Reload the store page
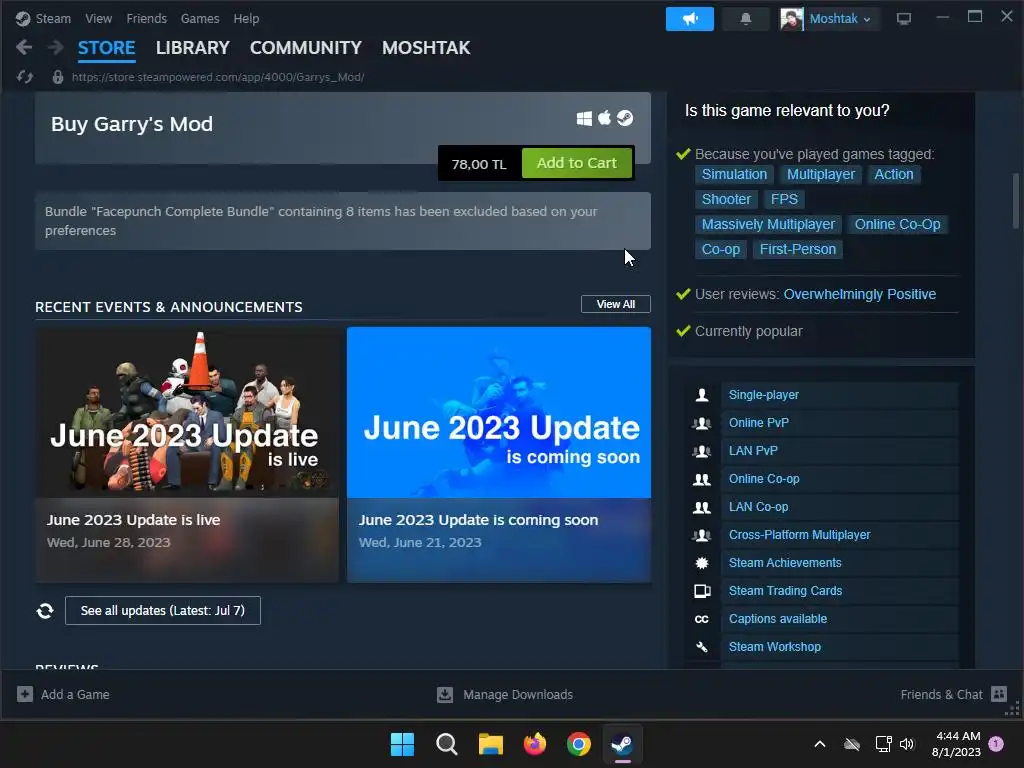1024x768 pixels. coord(25,77)
